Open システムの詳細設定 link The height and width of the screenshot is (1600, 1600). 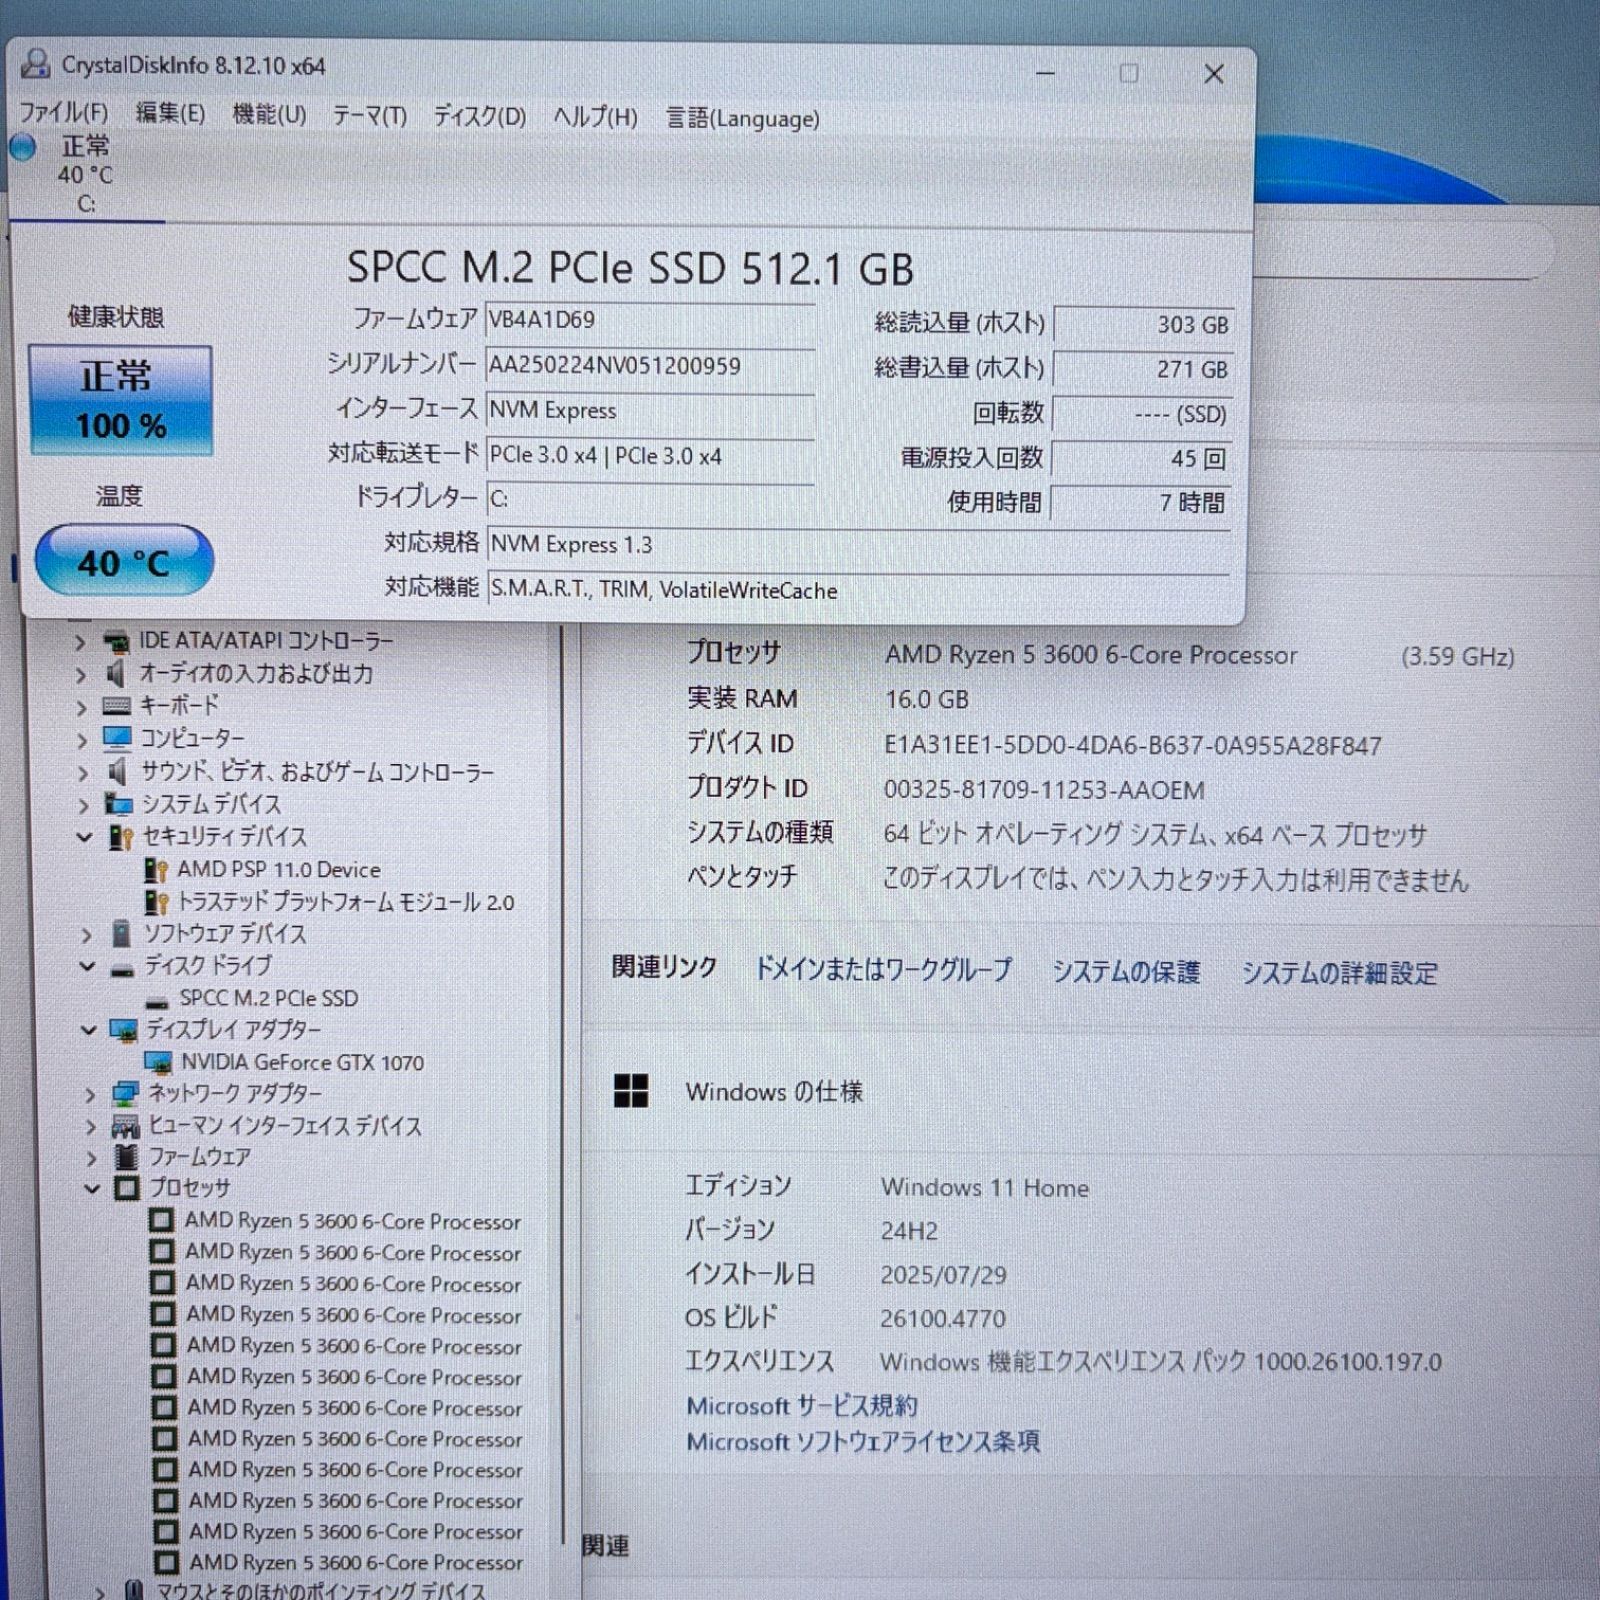click(x=1340, y=973)
